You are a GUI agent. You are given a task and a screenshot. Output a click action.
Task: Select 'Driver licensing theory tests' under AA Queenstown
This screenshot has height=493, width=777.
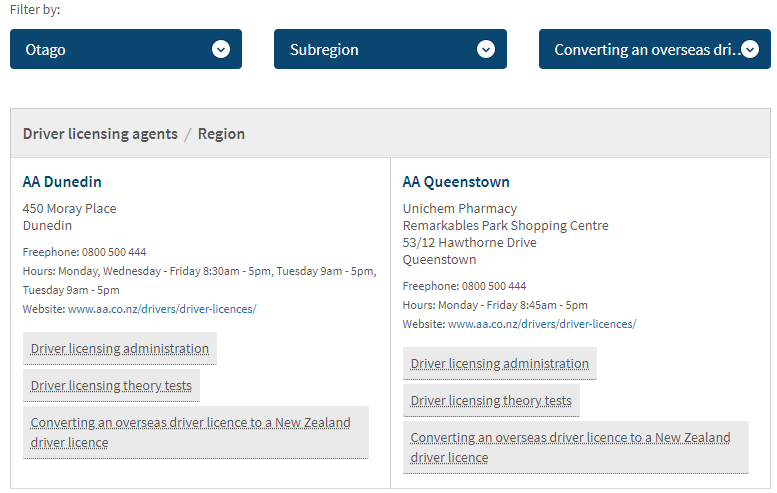click(x=491, y=401)
